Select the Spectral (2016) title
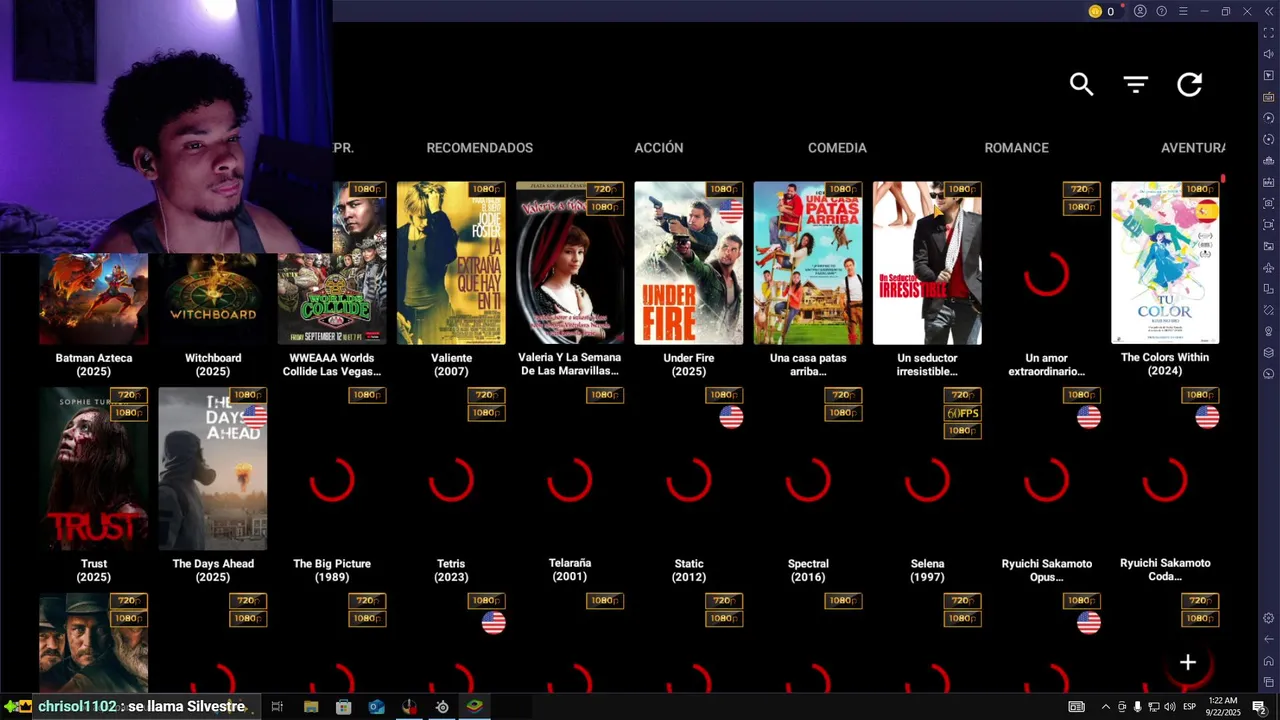This screenshot has height=720, width=1280. (x=808, y=570)
